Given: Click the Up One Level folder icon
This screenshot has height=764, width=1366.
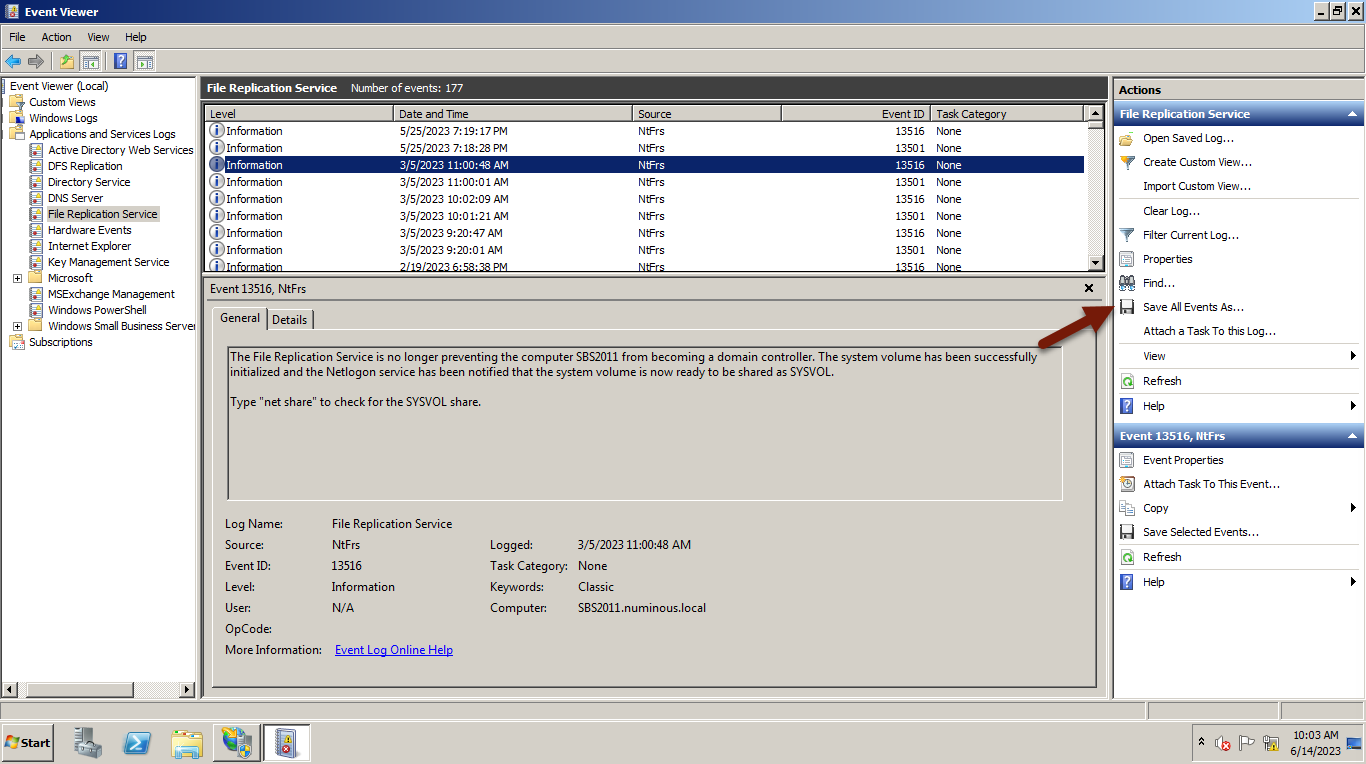Looking at the screenshot, I should tap(66, 61).
